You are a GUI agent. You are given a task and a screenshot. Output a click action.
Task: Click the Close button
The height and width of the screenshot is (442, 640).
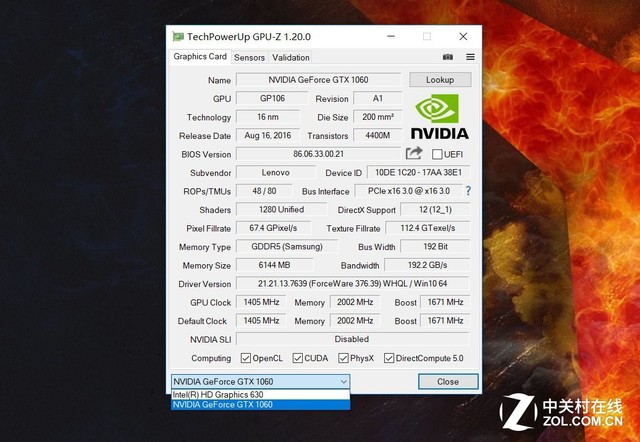(448, 382)
